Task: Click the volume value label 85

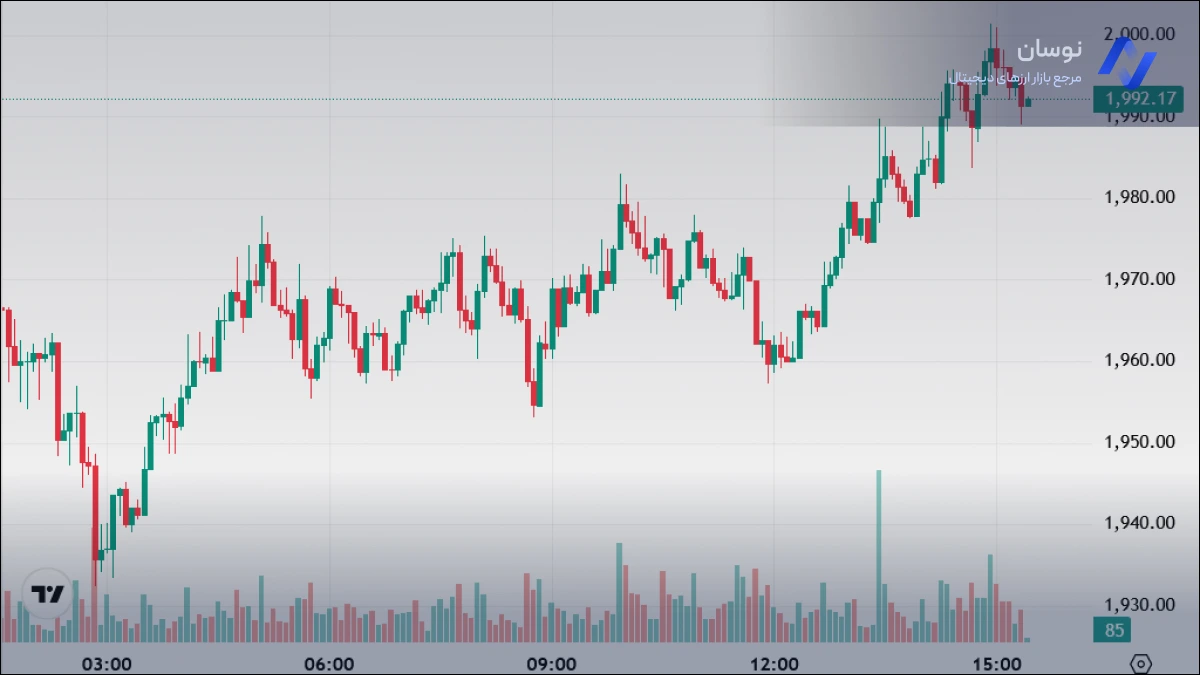Action: click(x=1115, y=630)
